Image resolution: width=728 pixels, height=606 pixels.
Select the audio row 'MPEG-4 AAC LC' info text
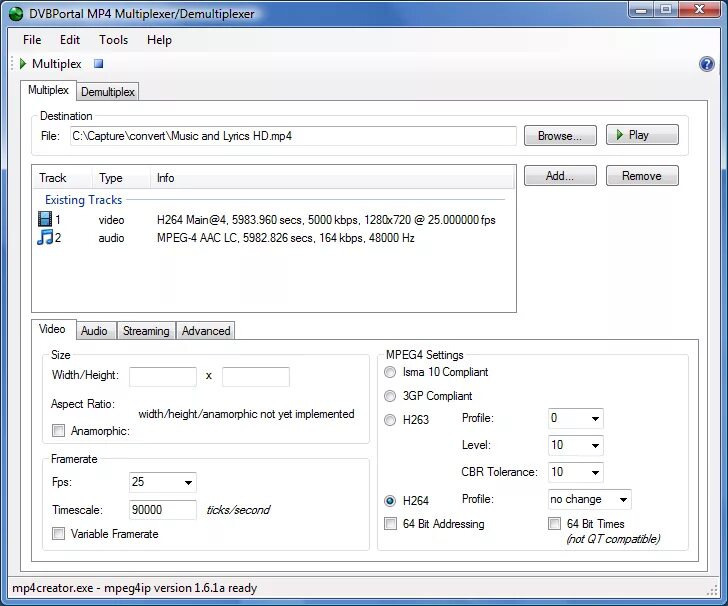(x=286, y=238)
